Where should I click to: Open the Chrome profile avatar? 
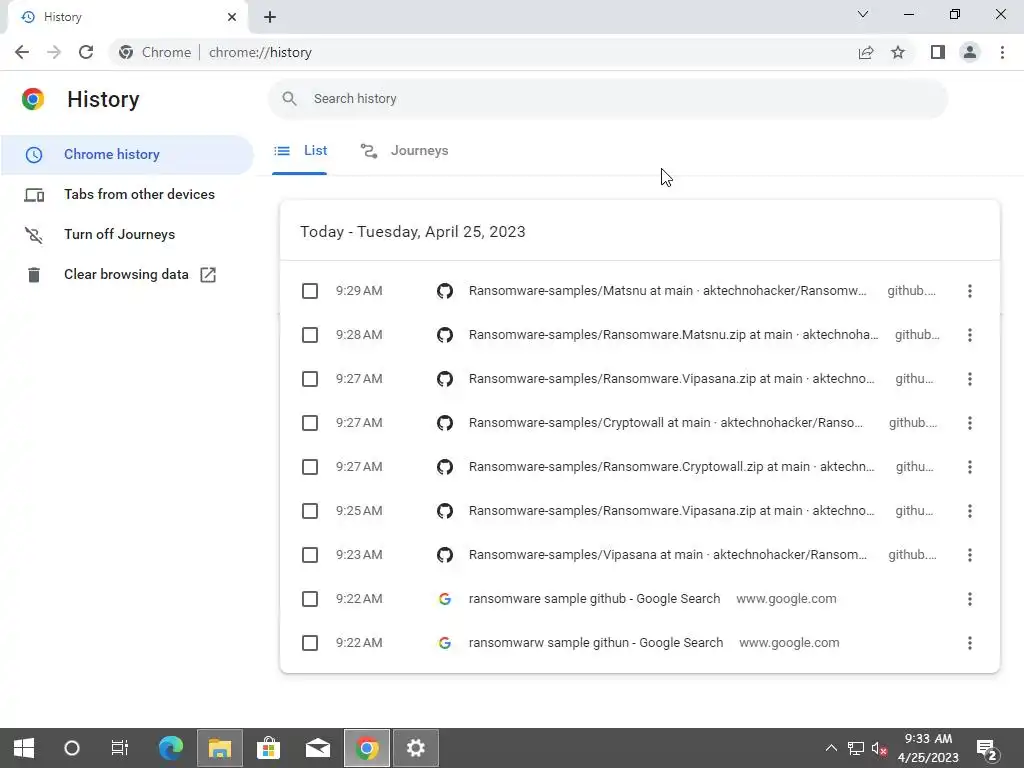970,52
